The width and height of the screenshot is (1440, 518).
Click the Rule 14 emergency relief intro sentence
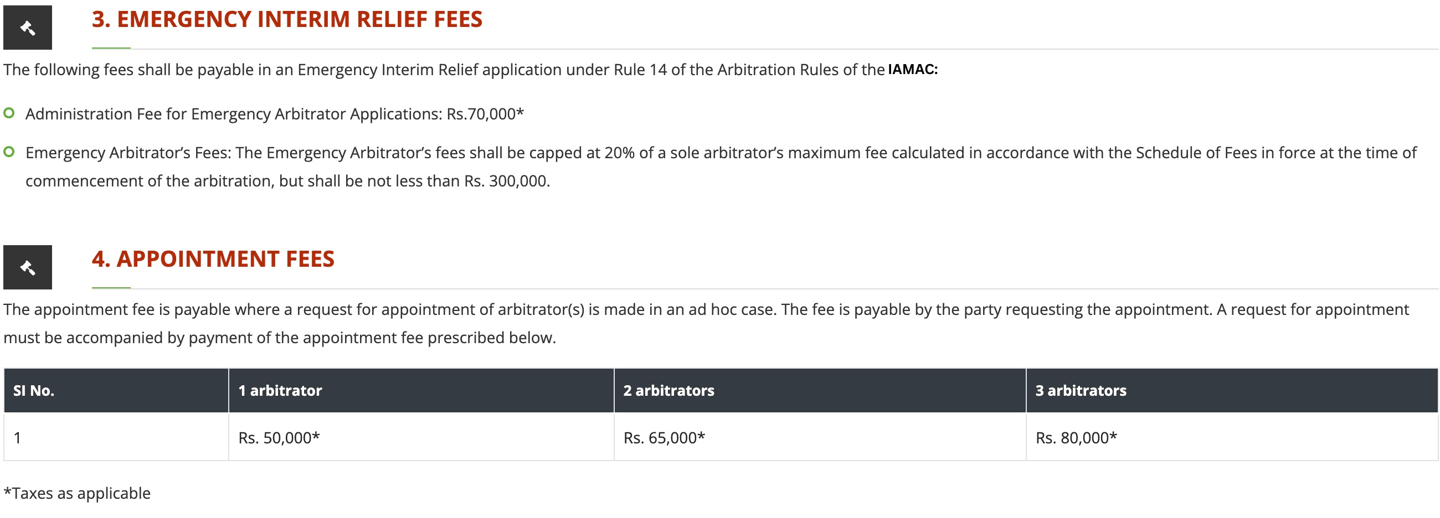point(470,70)
